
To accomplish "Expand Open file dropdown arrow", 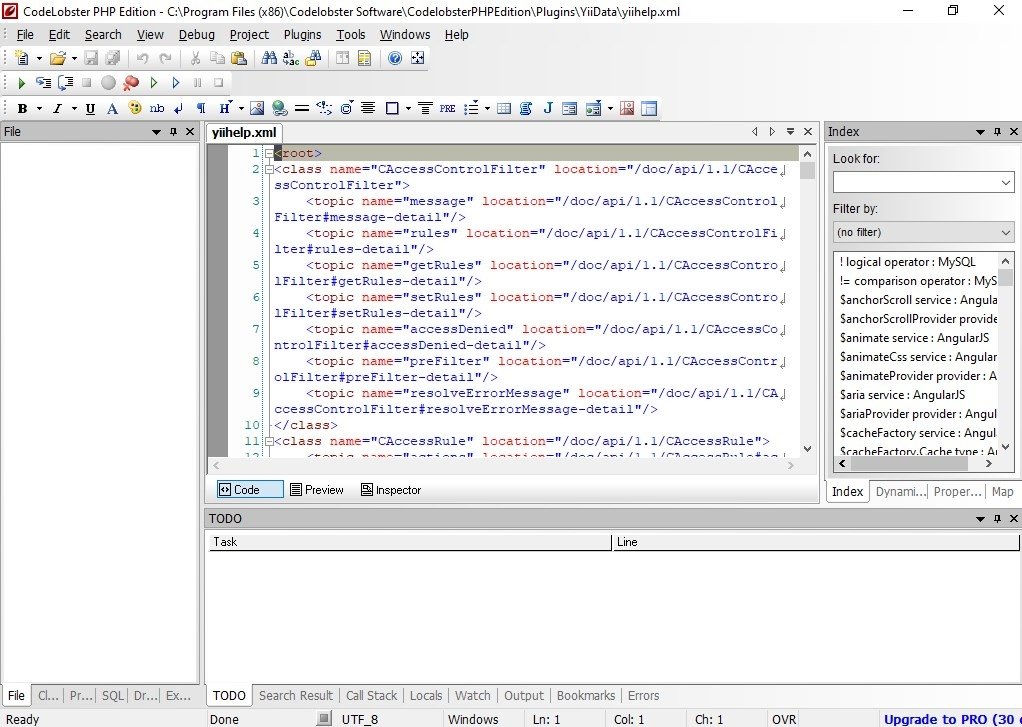I will [74, 58].
